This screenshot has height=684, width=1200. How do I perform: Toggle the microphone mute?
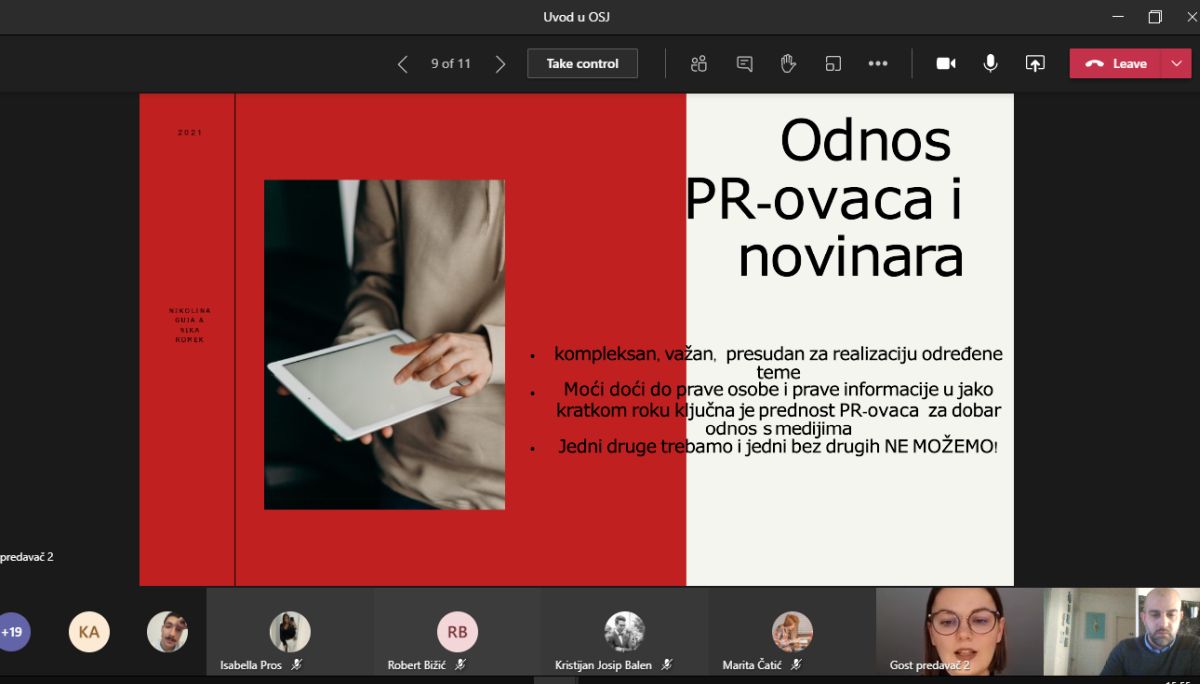coord(990,64)
